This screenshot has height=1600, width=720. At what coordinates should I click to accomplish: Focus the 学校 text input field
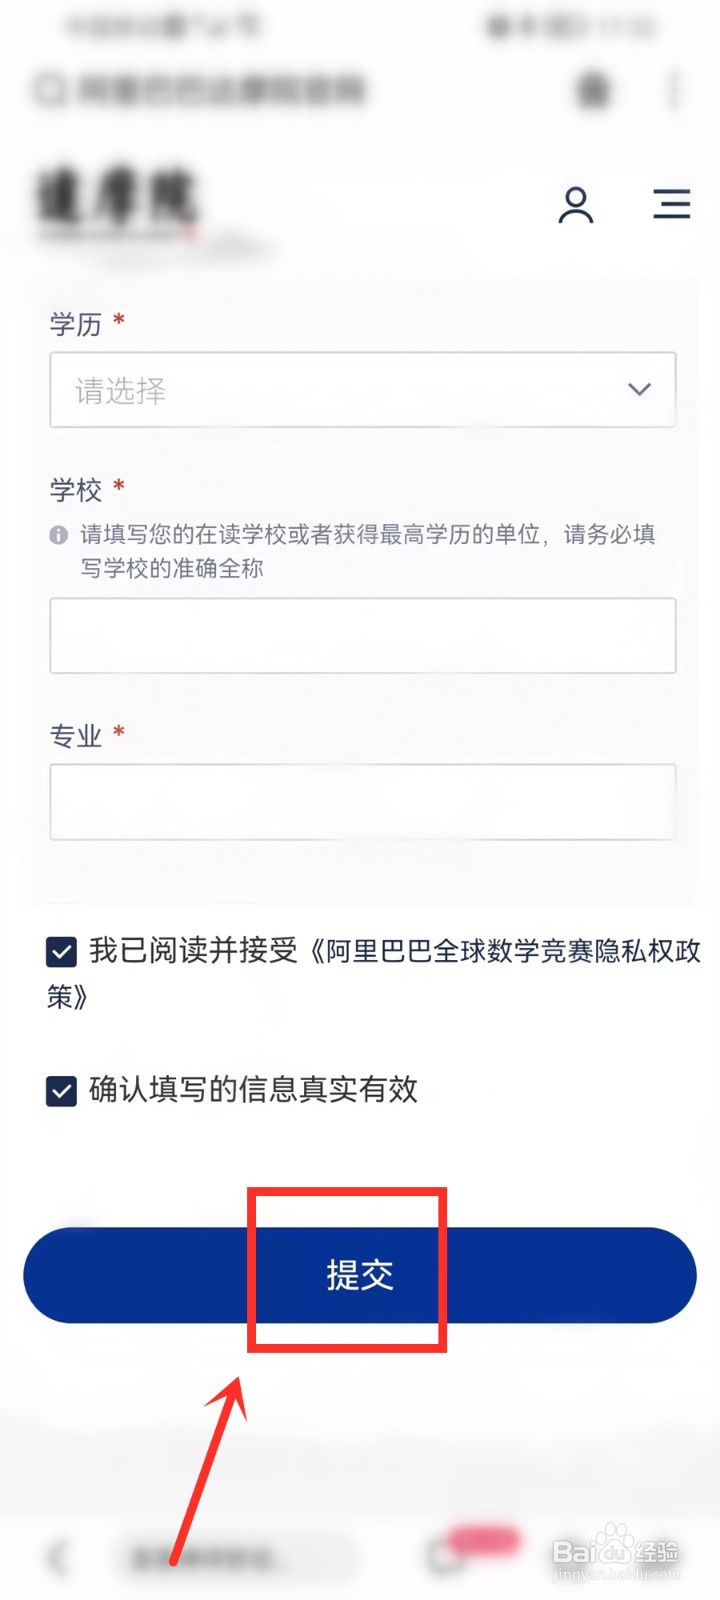point(362,636)
